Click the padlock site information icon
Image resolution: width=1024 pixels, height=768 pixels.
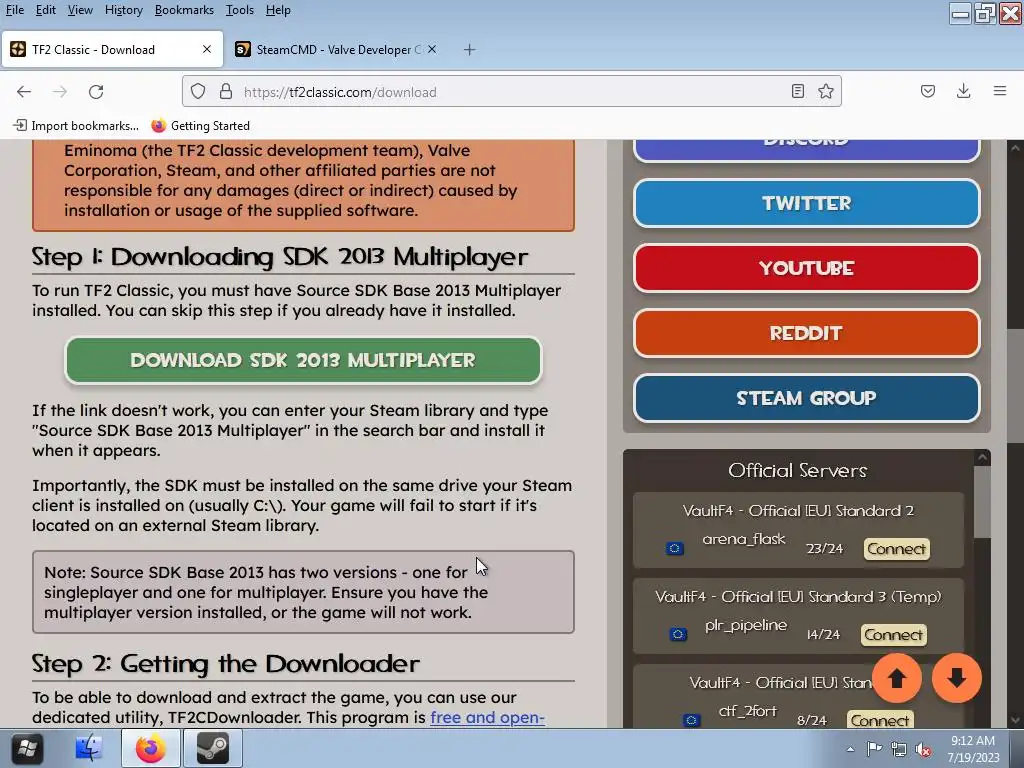point(226,91)
